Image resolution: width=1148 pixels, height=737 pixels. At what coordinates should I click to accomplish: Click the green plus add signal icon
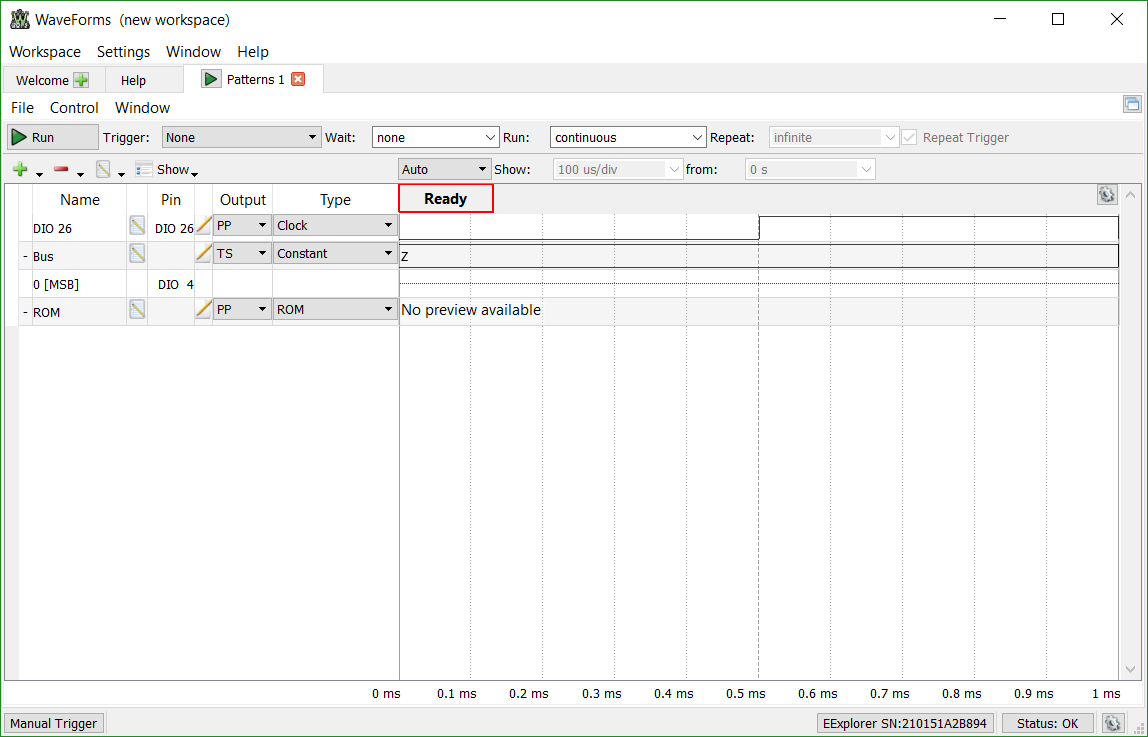pyautogui.click(x=20, y=170)
